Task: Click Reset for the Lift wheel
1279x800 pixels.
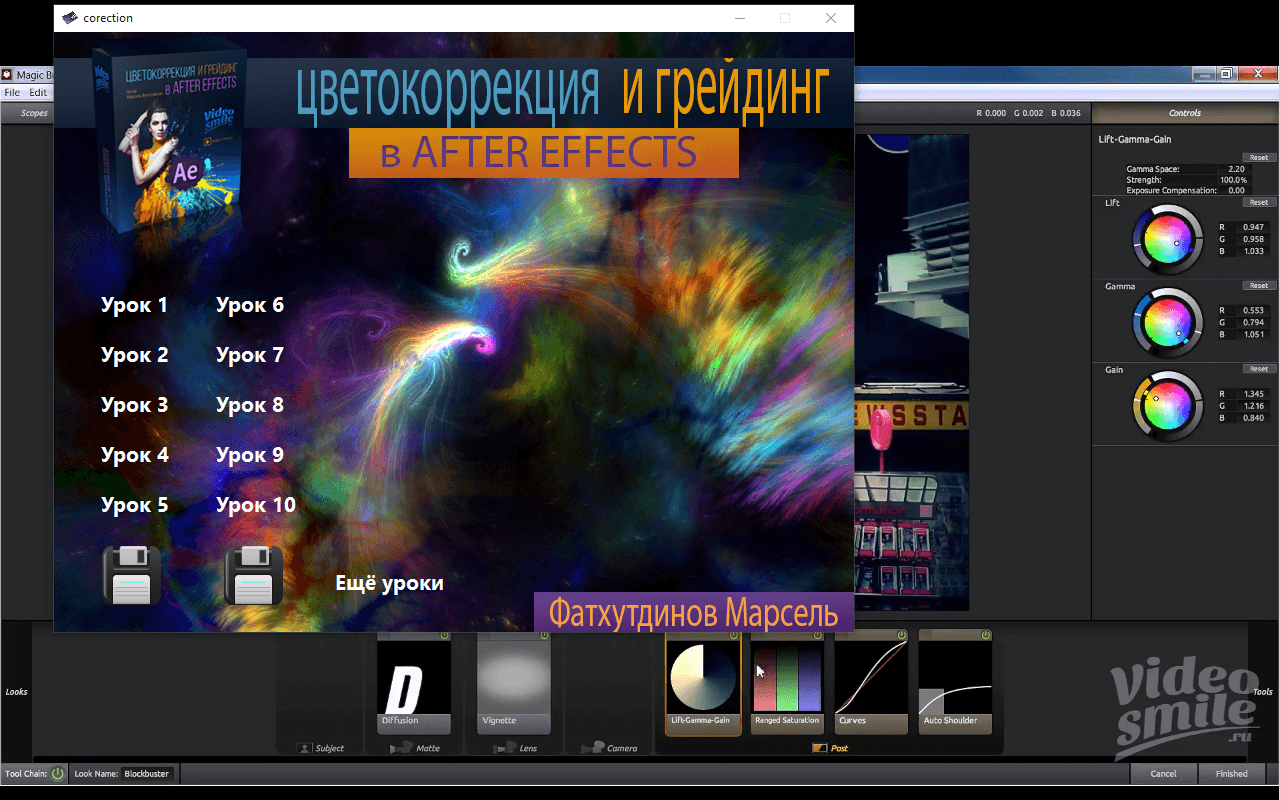Action: pos(1259,202)
